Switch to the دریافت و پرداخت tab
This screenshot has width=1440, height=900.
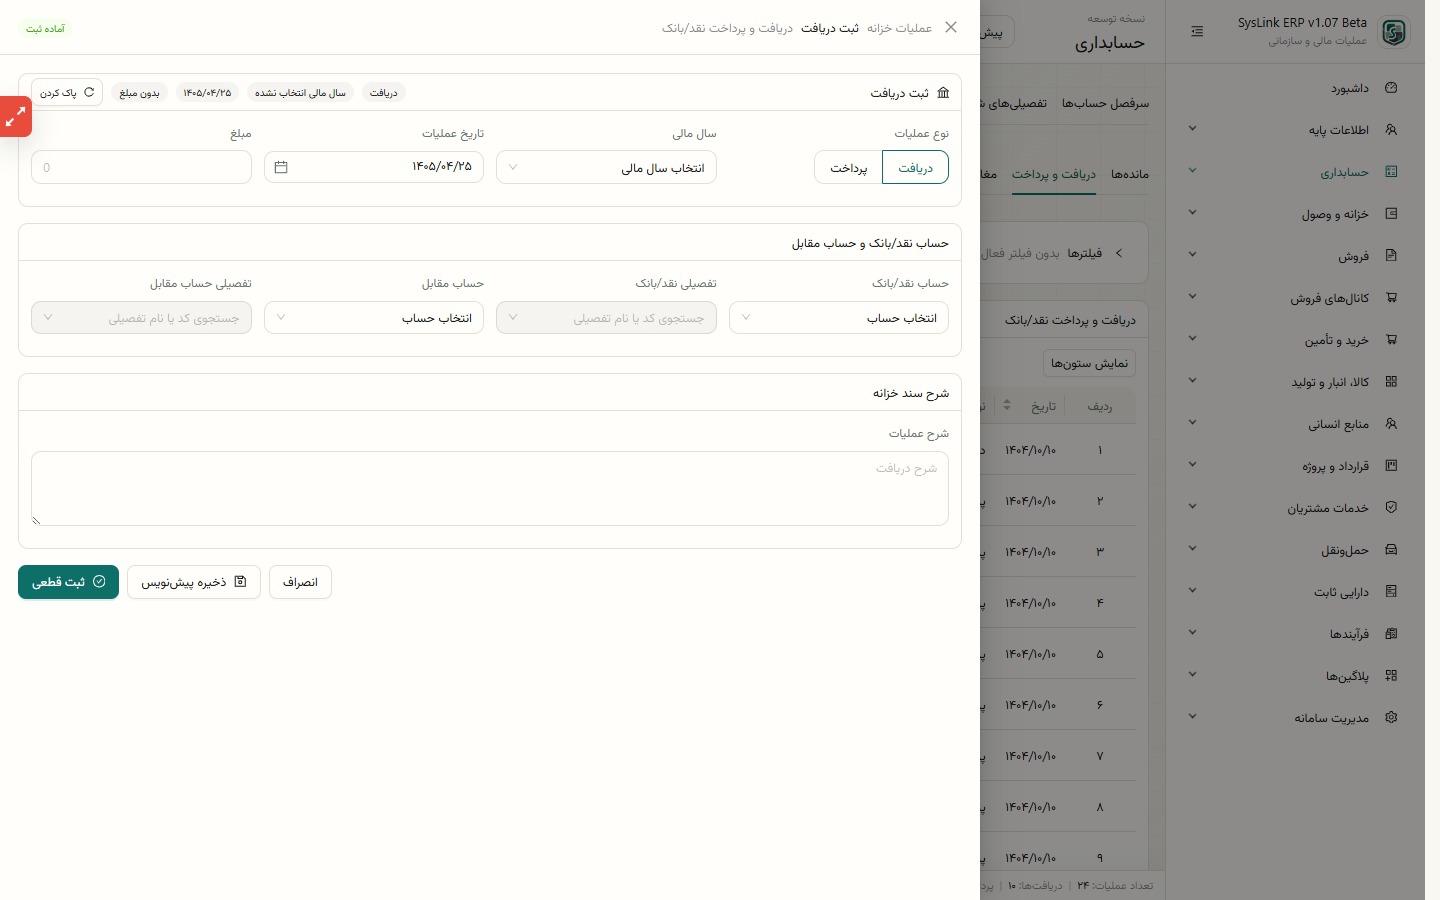1054,174
